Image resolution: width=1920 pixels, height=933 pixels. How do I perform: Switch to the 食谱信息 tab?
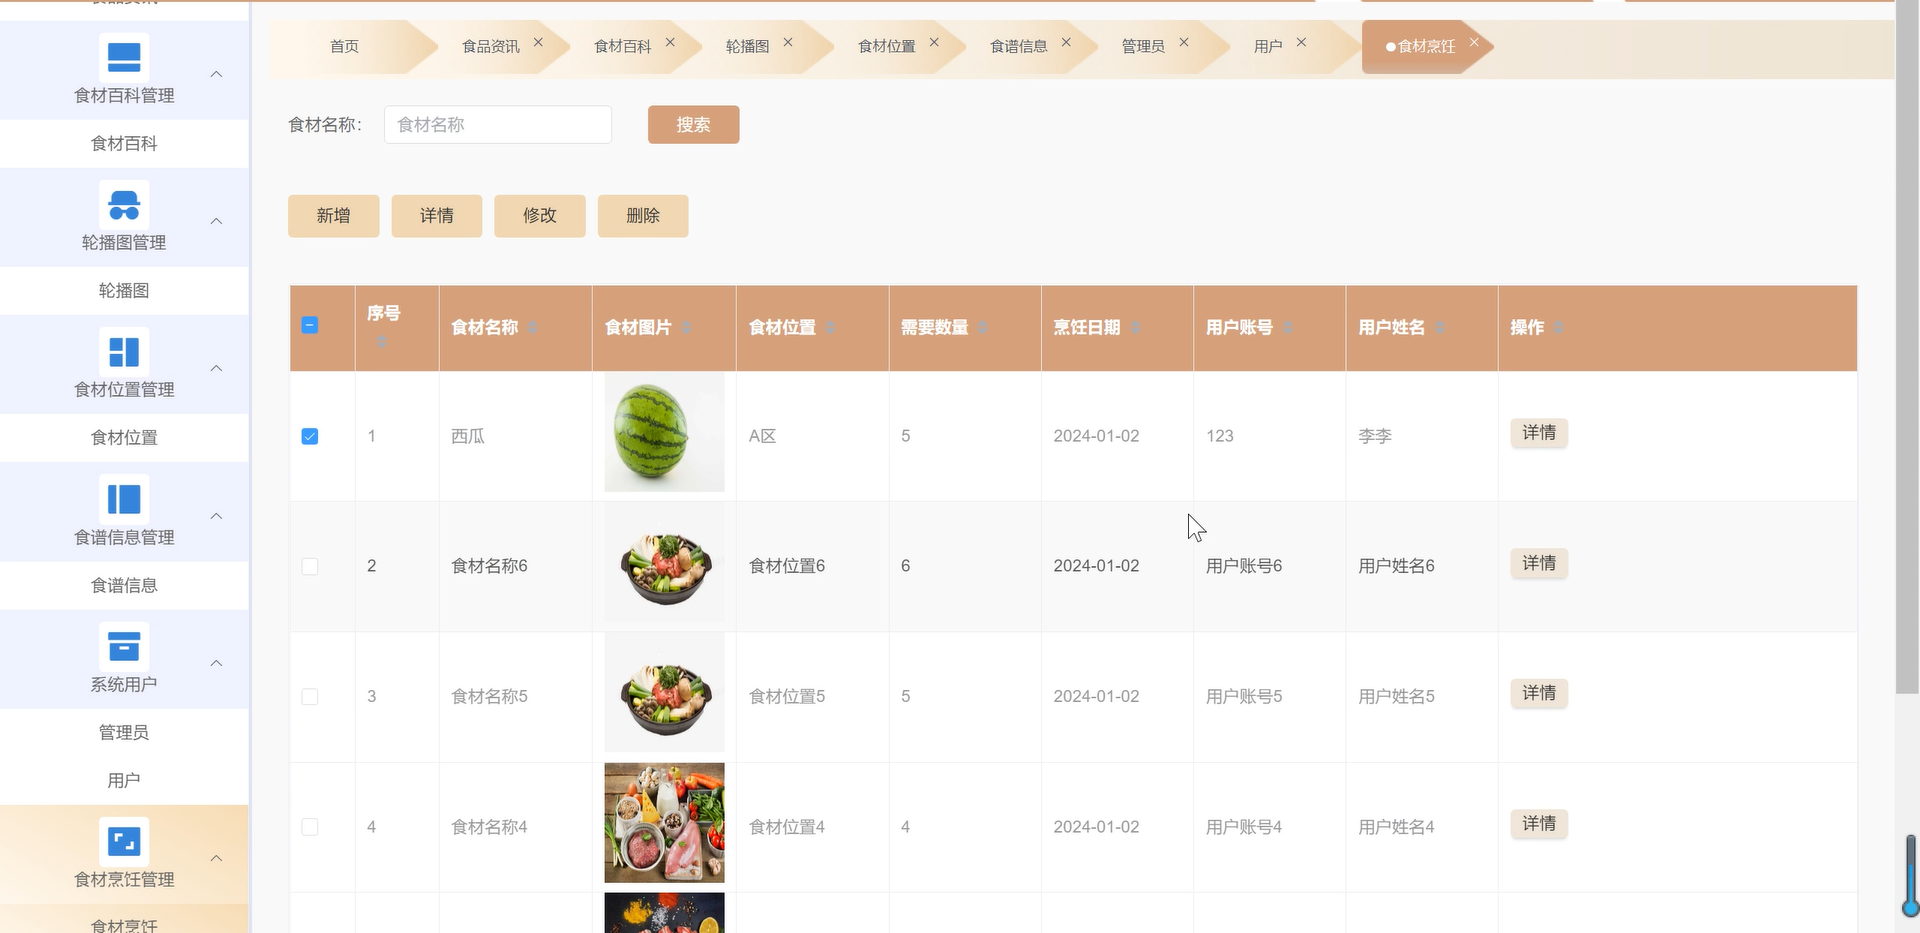1019,46
